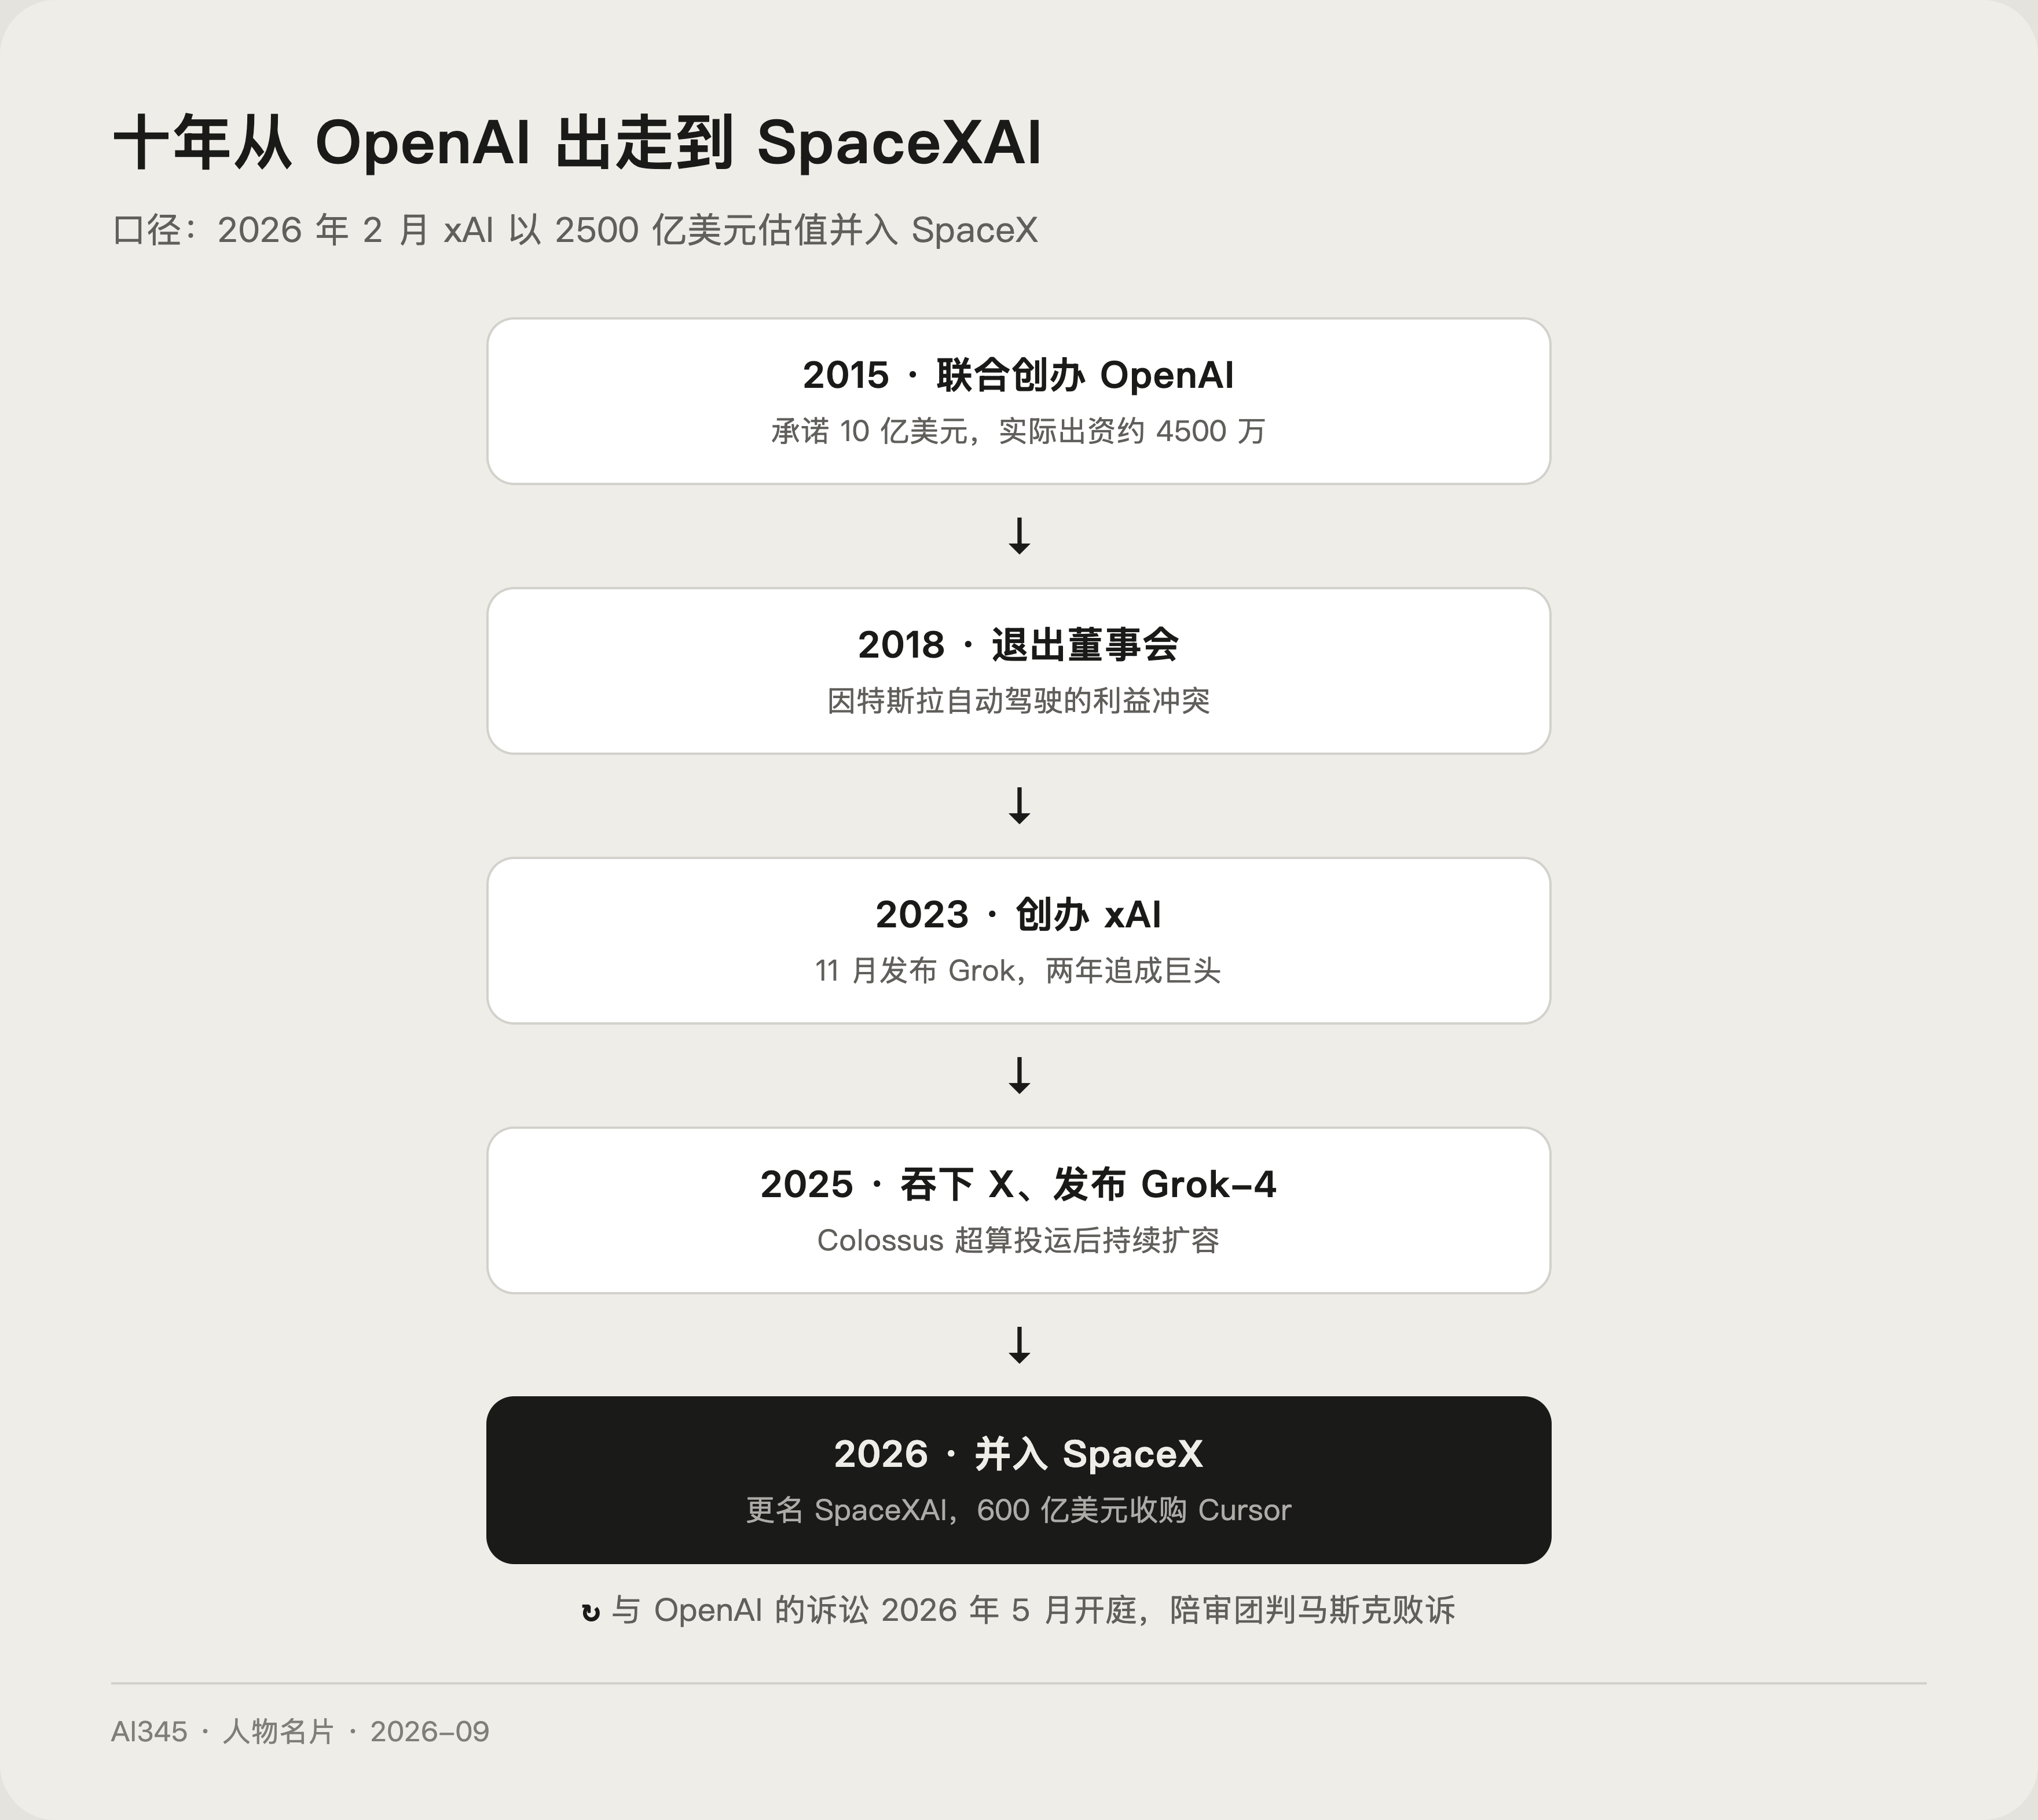Click the footer date 2026-09
Screen dimensions: 2038x1820
click(x=430, y=1732)
